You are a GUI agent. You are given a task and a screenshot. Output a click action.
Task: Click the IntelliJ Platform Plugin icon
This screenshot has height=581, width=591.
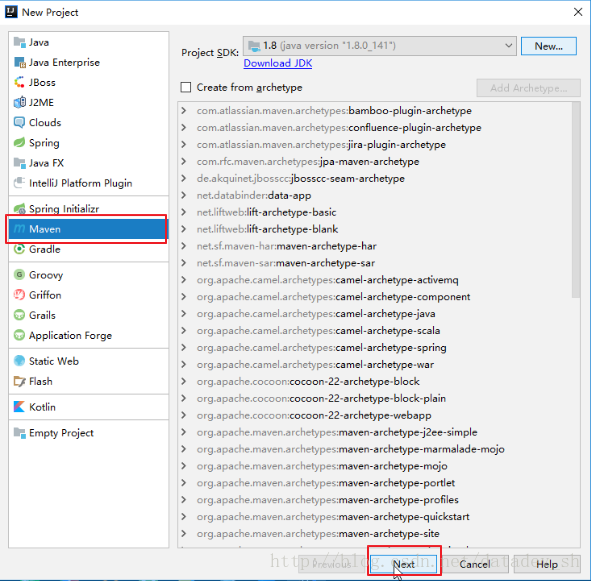pyautogui.click(x=19, y=183)
